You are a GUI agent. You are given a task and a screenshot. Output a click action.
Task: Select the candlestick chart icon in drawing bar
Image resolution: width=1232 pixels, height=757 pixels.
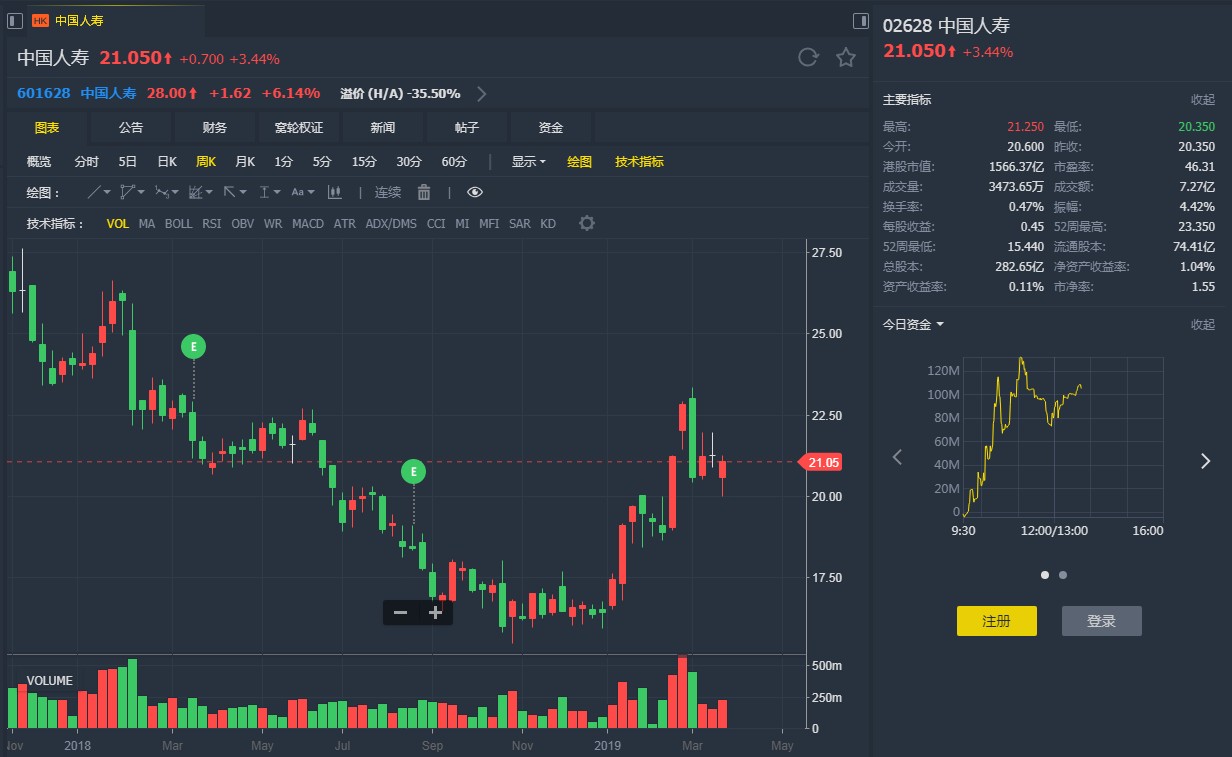pyautogui.click(x=335, y=192)
